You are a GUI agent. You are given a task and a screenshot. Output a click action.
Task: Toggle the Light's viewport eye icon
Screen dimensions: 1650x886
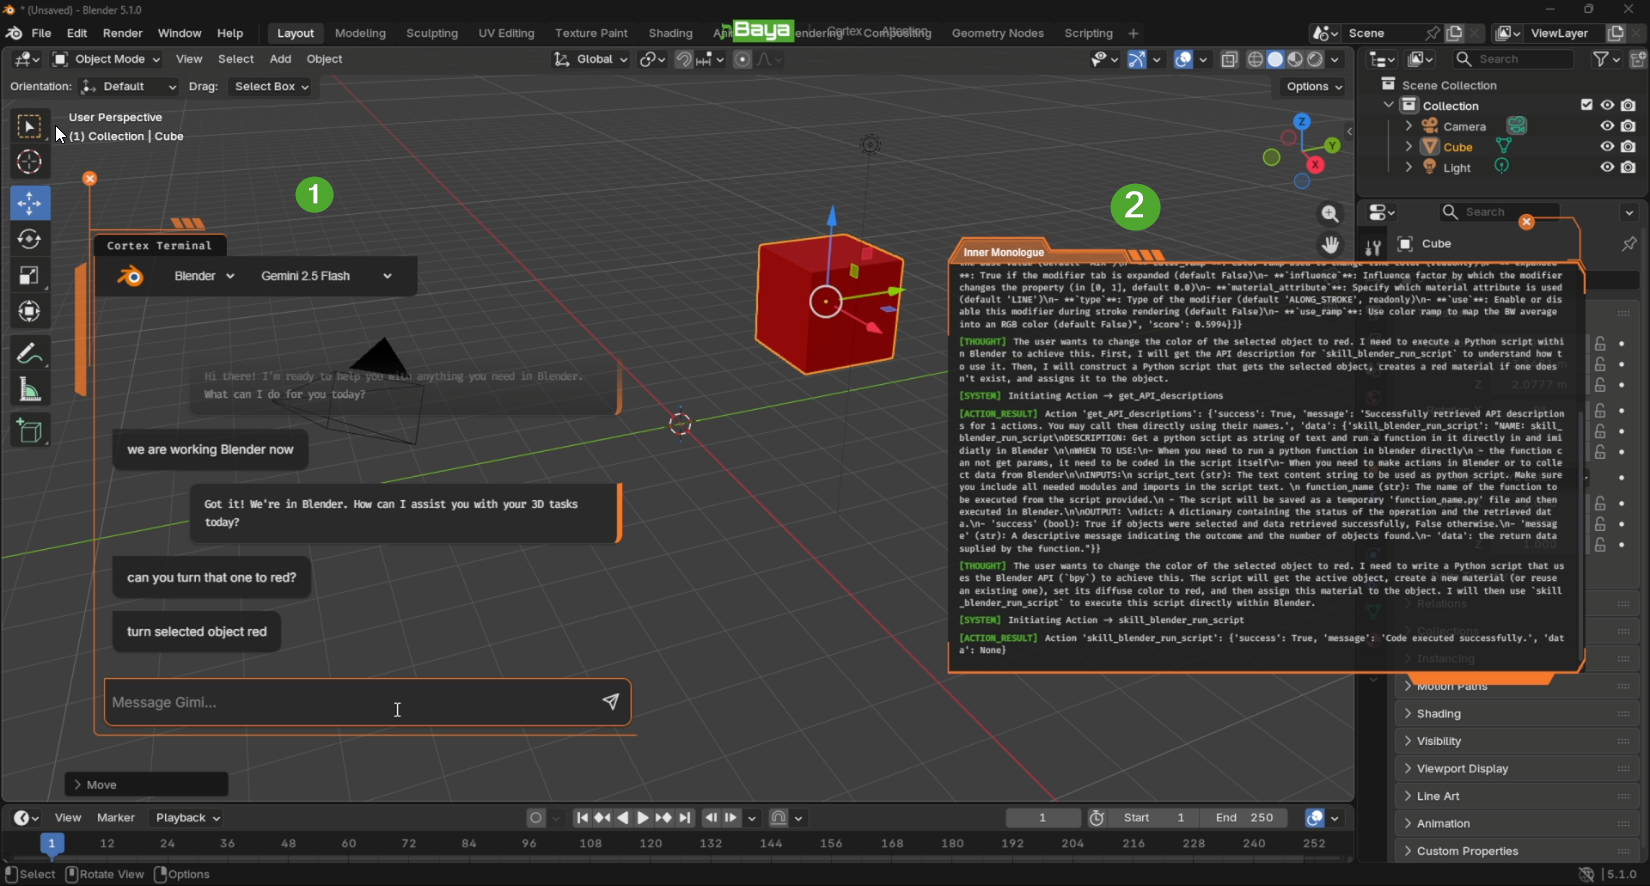(1607, 168)
